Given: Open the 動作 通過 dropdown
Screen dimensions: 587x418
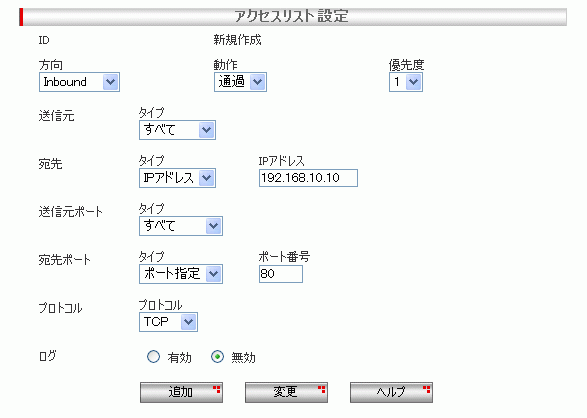Looking at the screenshot, I should 240,82.
